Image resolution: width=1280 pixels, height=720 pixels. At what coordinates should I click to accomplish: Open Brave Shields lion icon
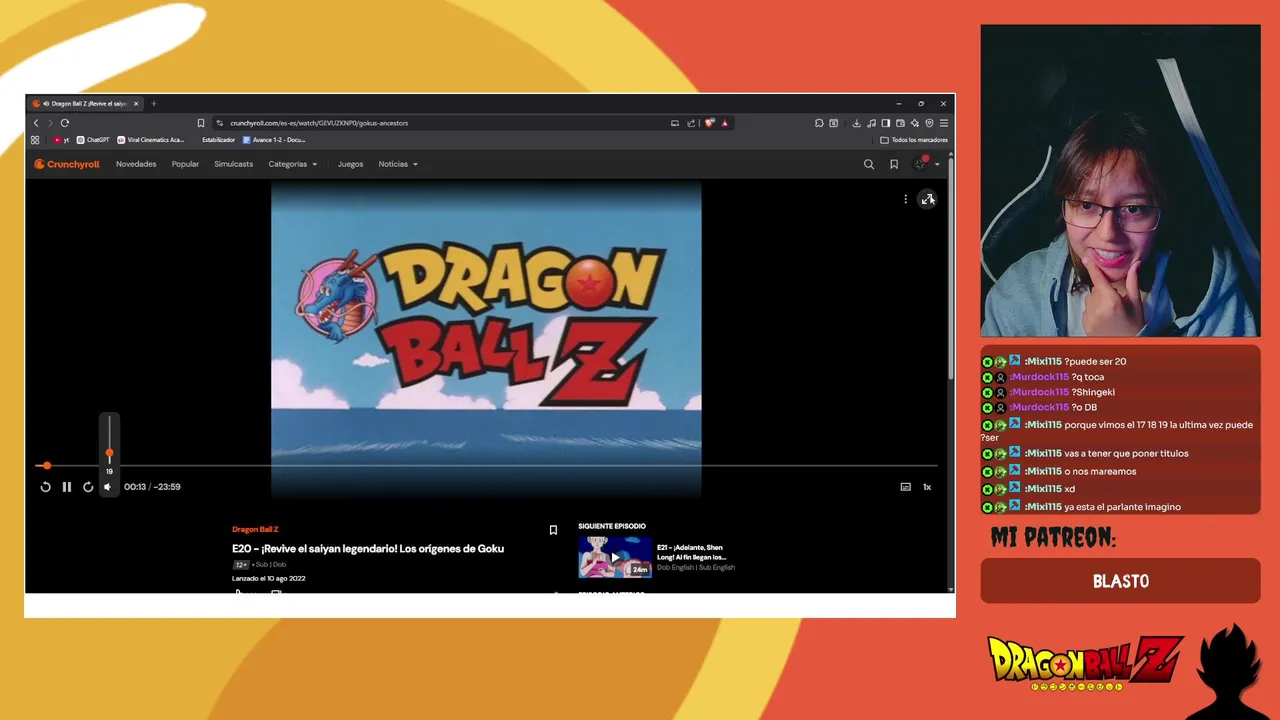710,123
